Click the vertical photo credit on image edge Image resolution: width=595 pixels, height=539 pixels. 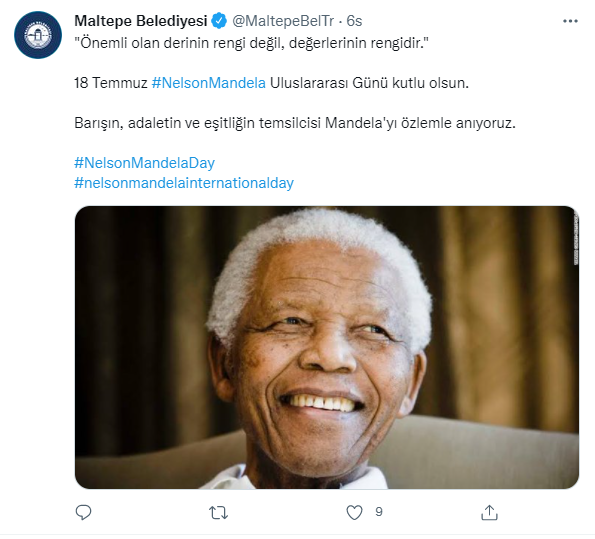[576, 241]
